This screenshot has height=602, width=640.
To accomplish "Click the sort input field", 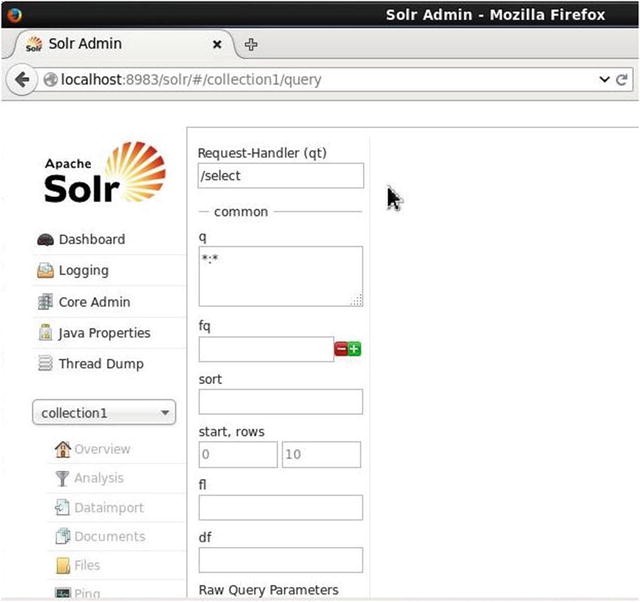I will pyautogui.click(x=280, y=402).
